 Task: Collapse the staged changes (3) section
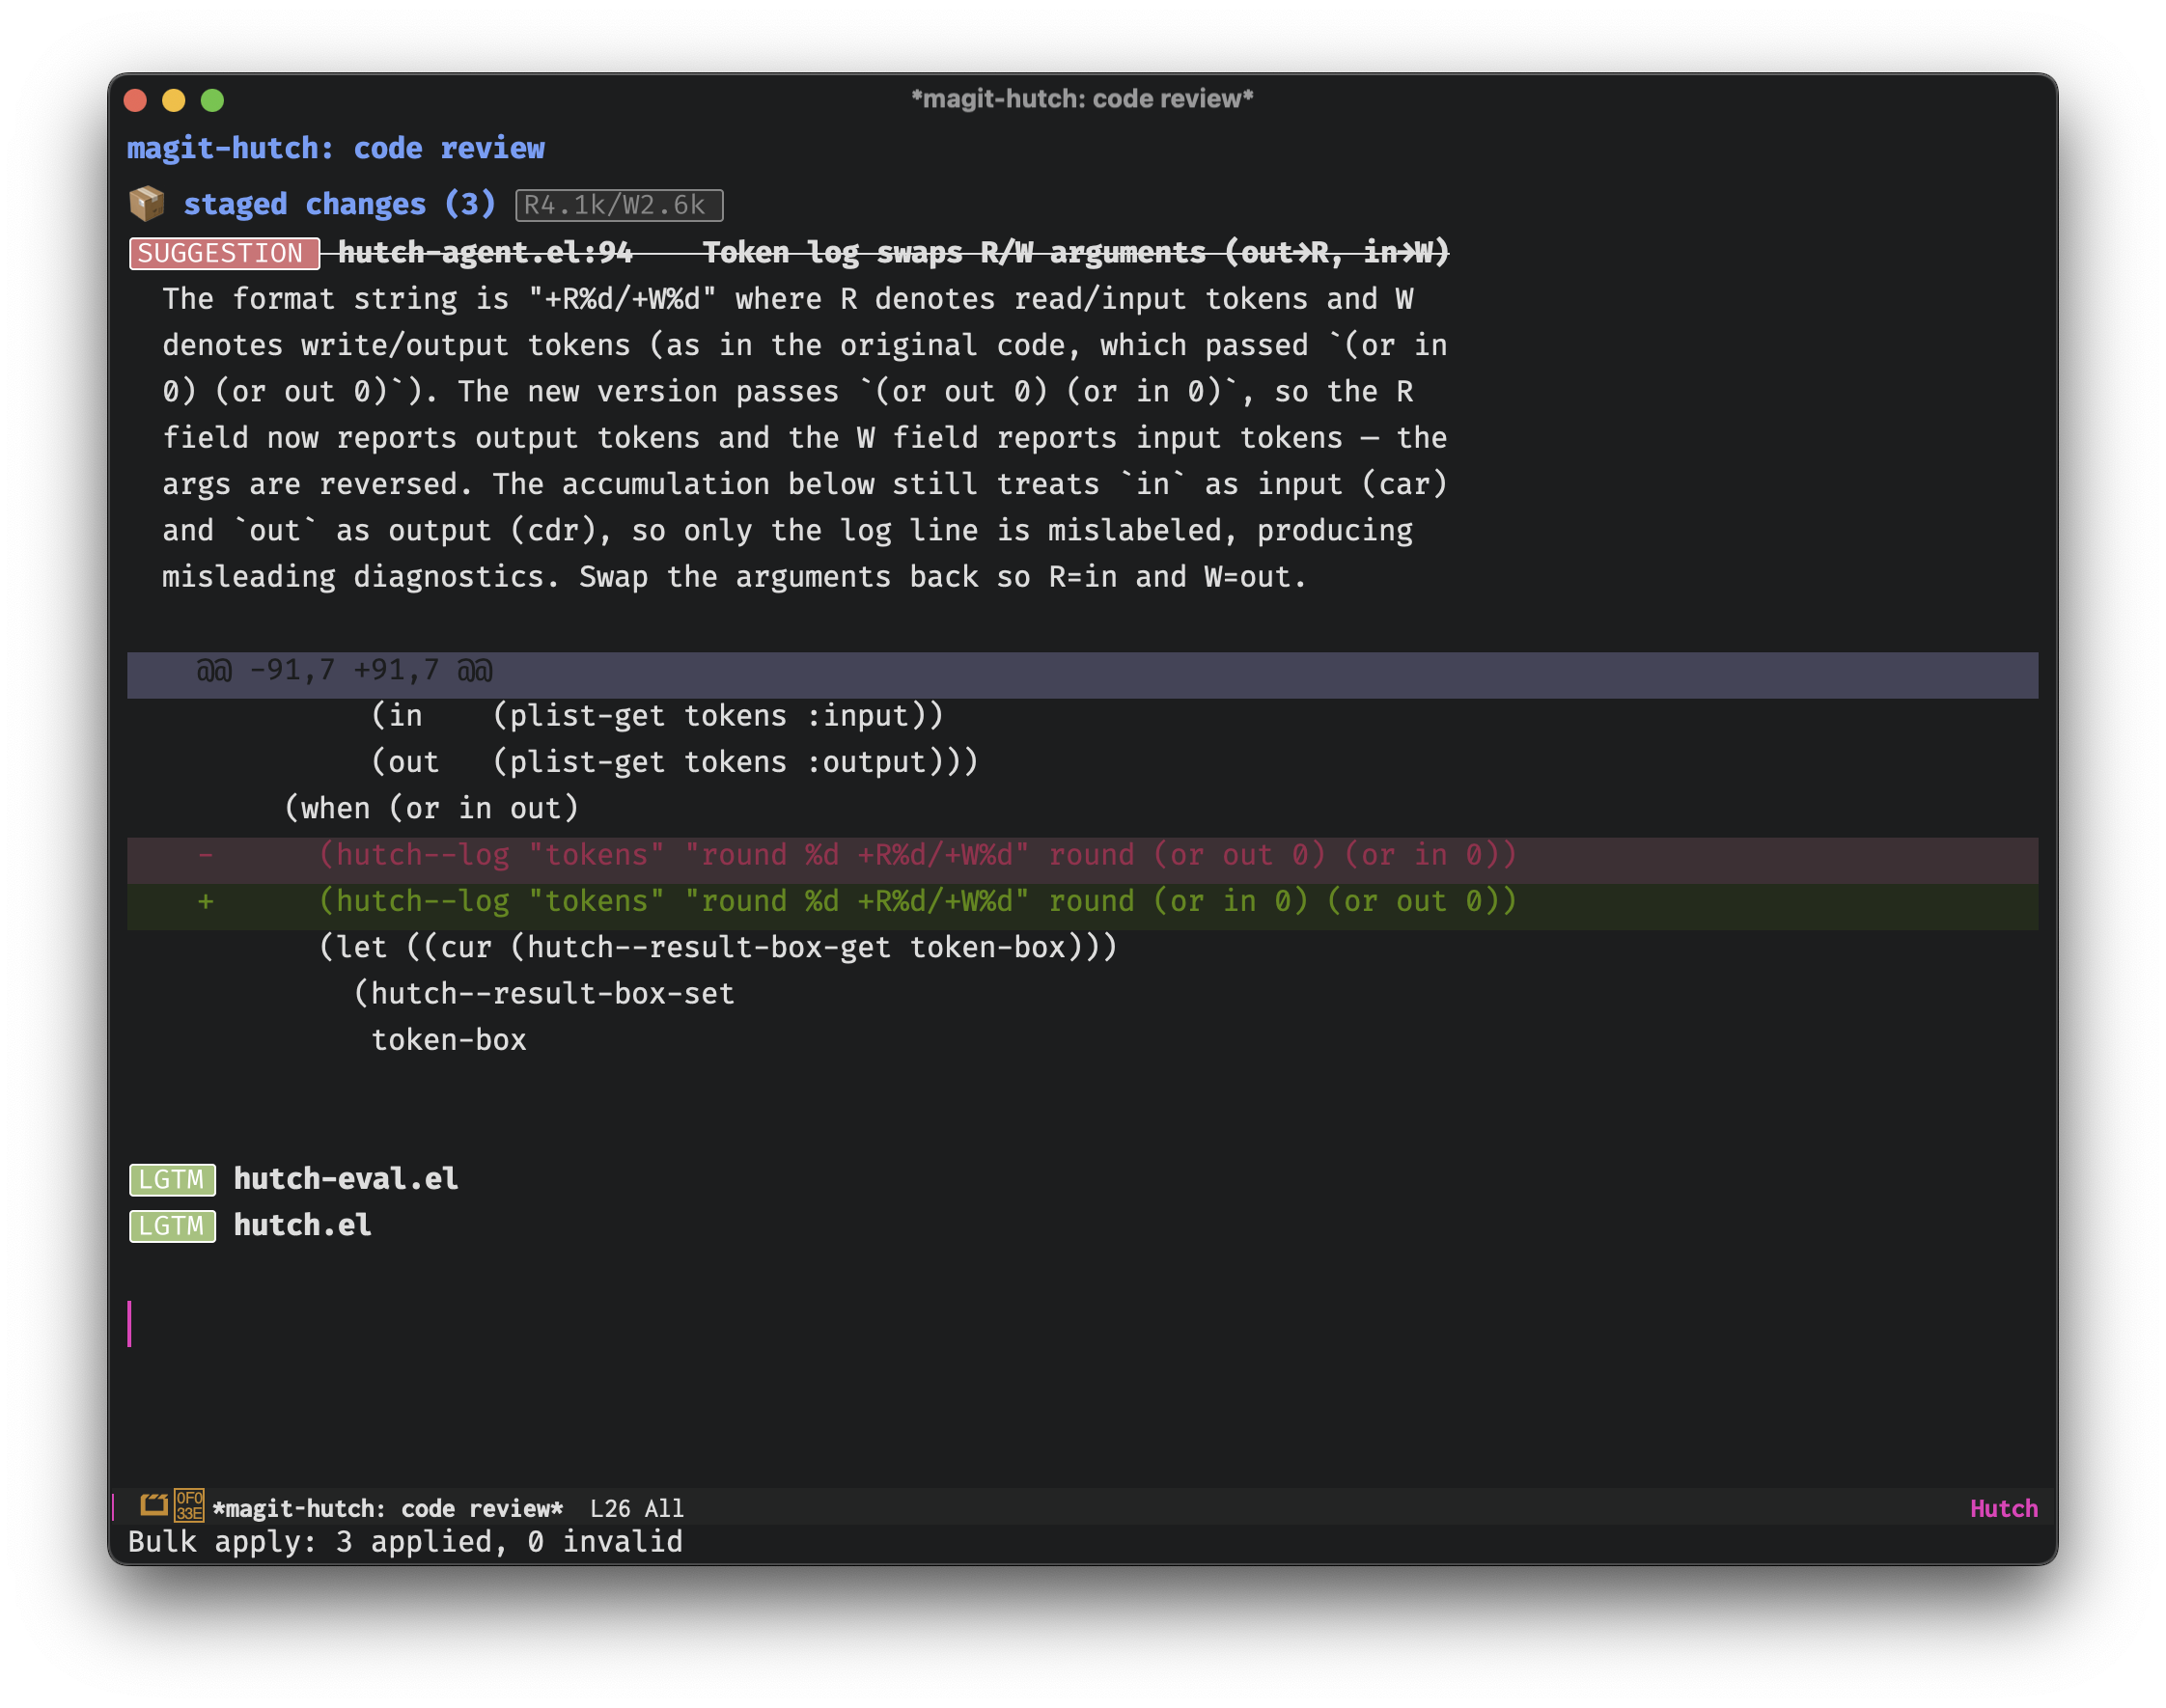coord(340,204)
